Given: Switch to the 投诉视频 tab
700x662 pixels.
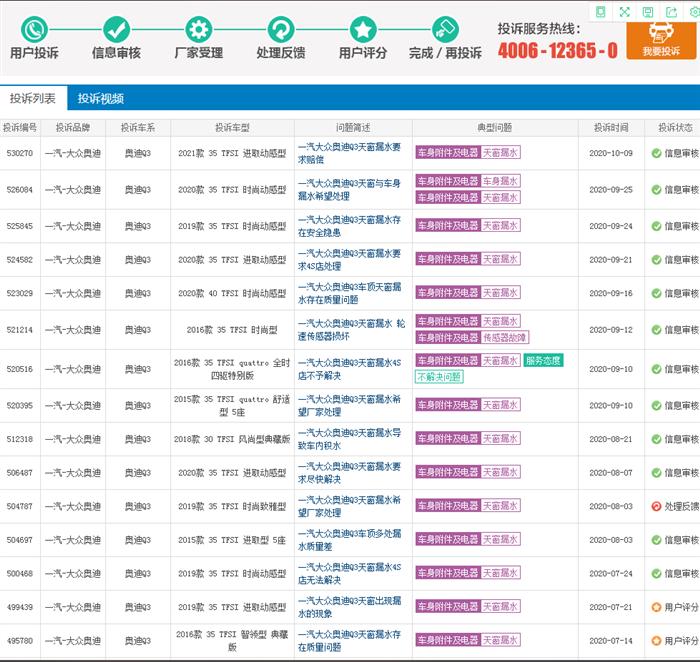Looking at the screenshot, I should [x=101, y=99].
